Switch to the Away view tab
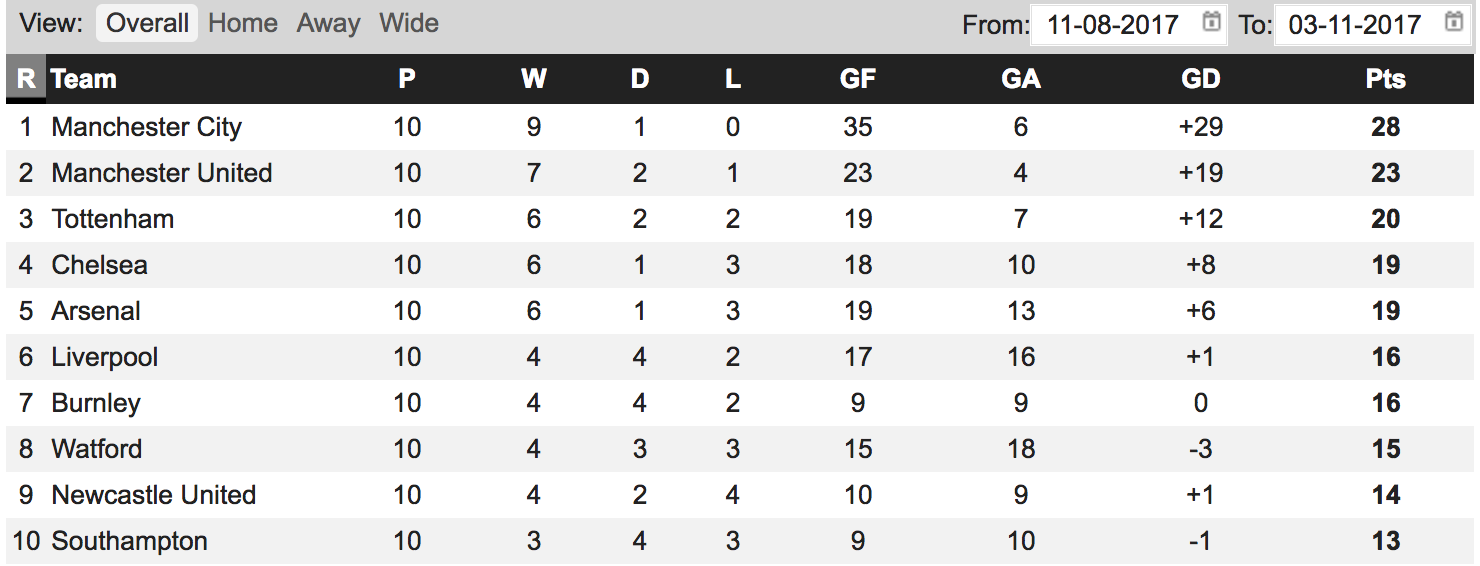1480x566 pixels. 328,23
